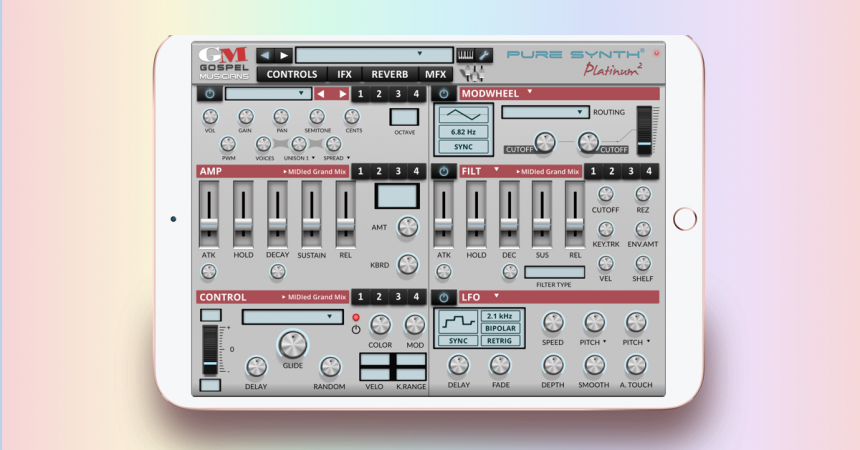Switch to the MFX tab
This screenshot has width=860, height=450.
click(435, 74)
